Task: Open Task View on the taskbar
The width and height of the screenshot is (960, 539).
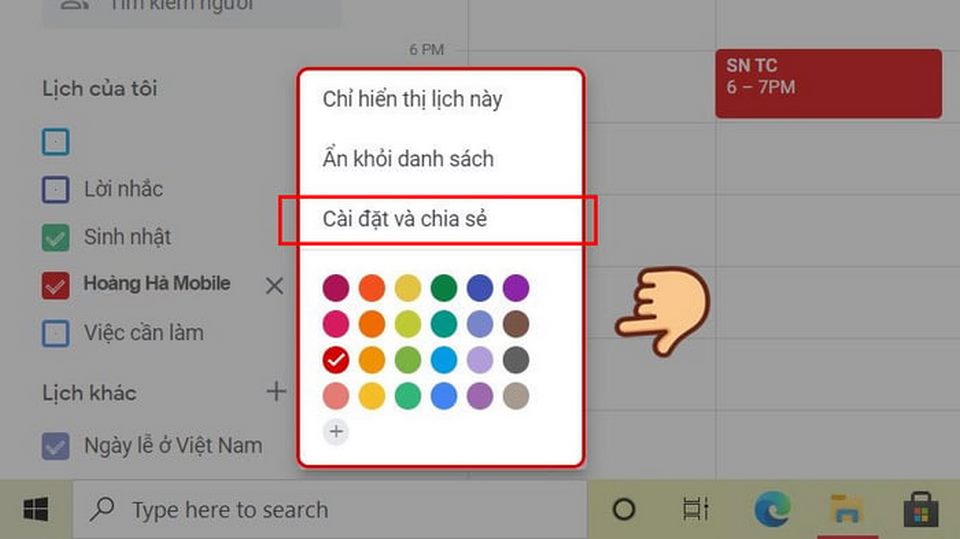Action: point(696,509)
